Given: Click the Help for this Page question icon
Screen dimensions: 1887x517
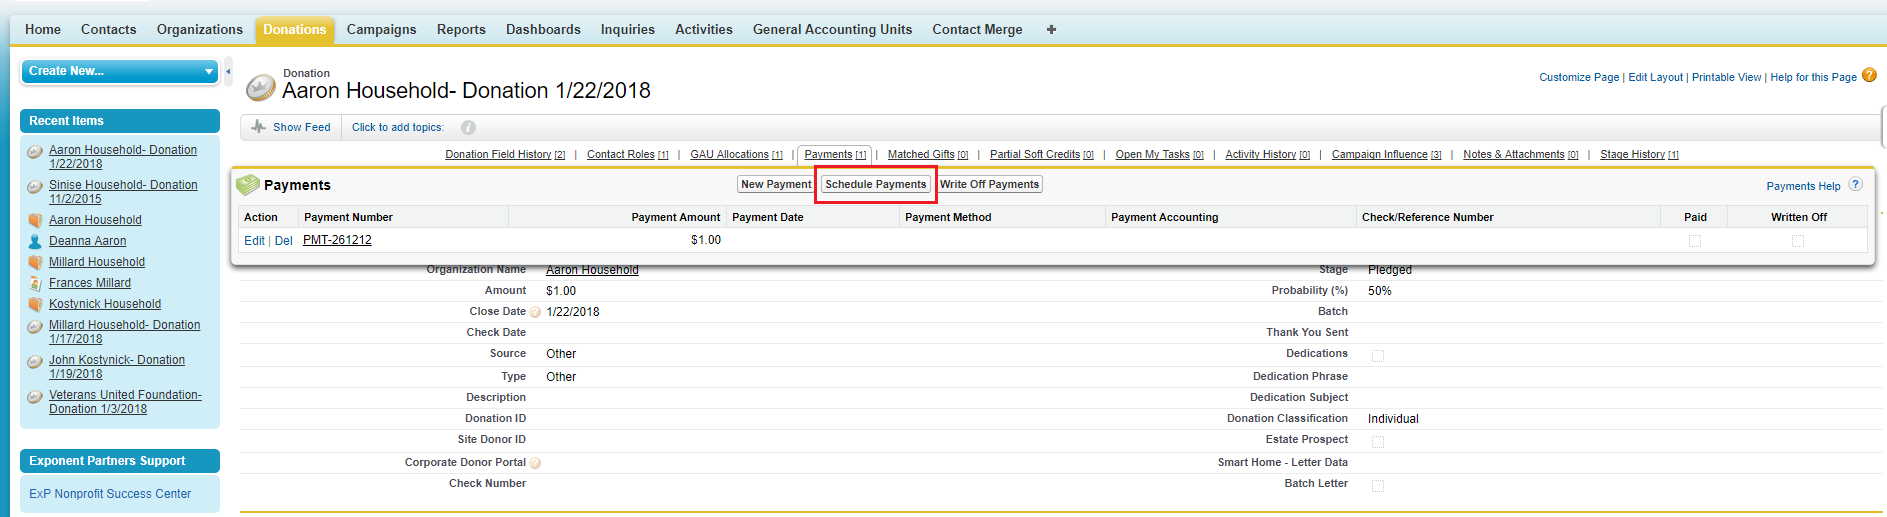Looking at the screenshot, I should point(1869,76).
